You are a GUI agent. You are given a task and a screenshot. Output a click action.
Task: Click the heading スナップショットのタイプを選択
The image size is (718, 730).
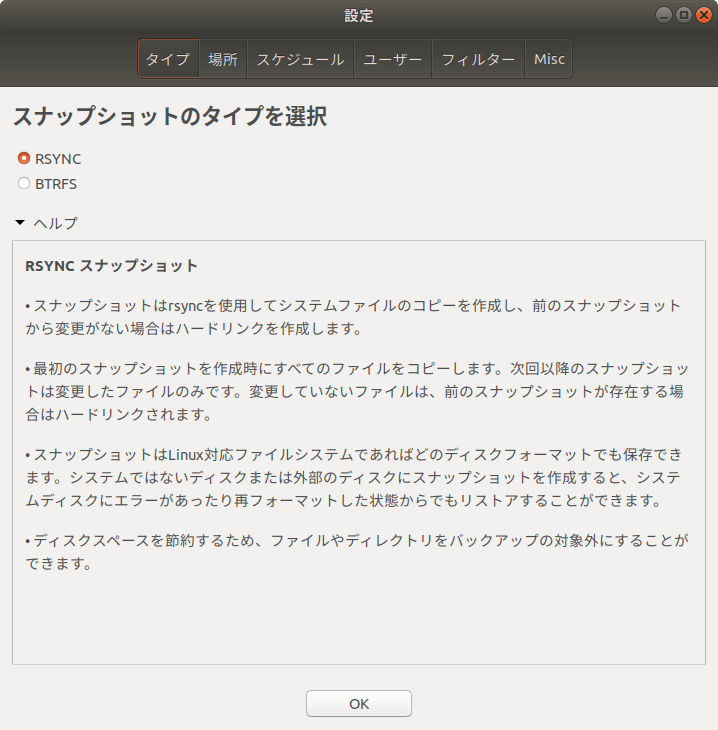(x=170, y=116)
